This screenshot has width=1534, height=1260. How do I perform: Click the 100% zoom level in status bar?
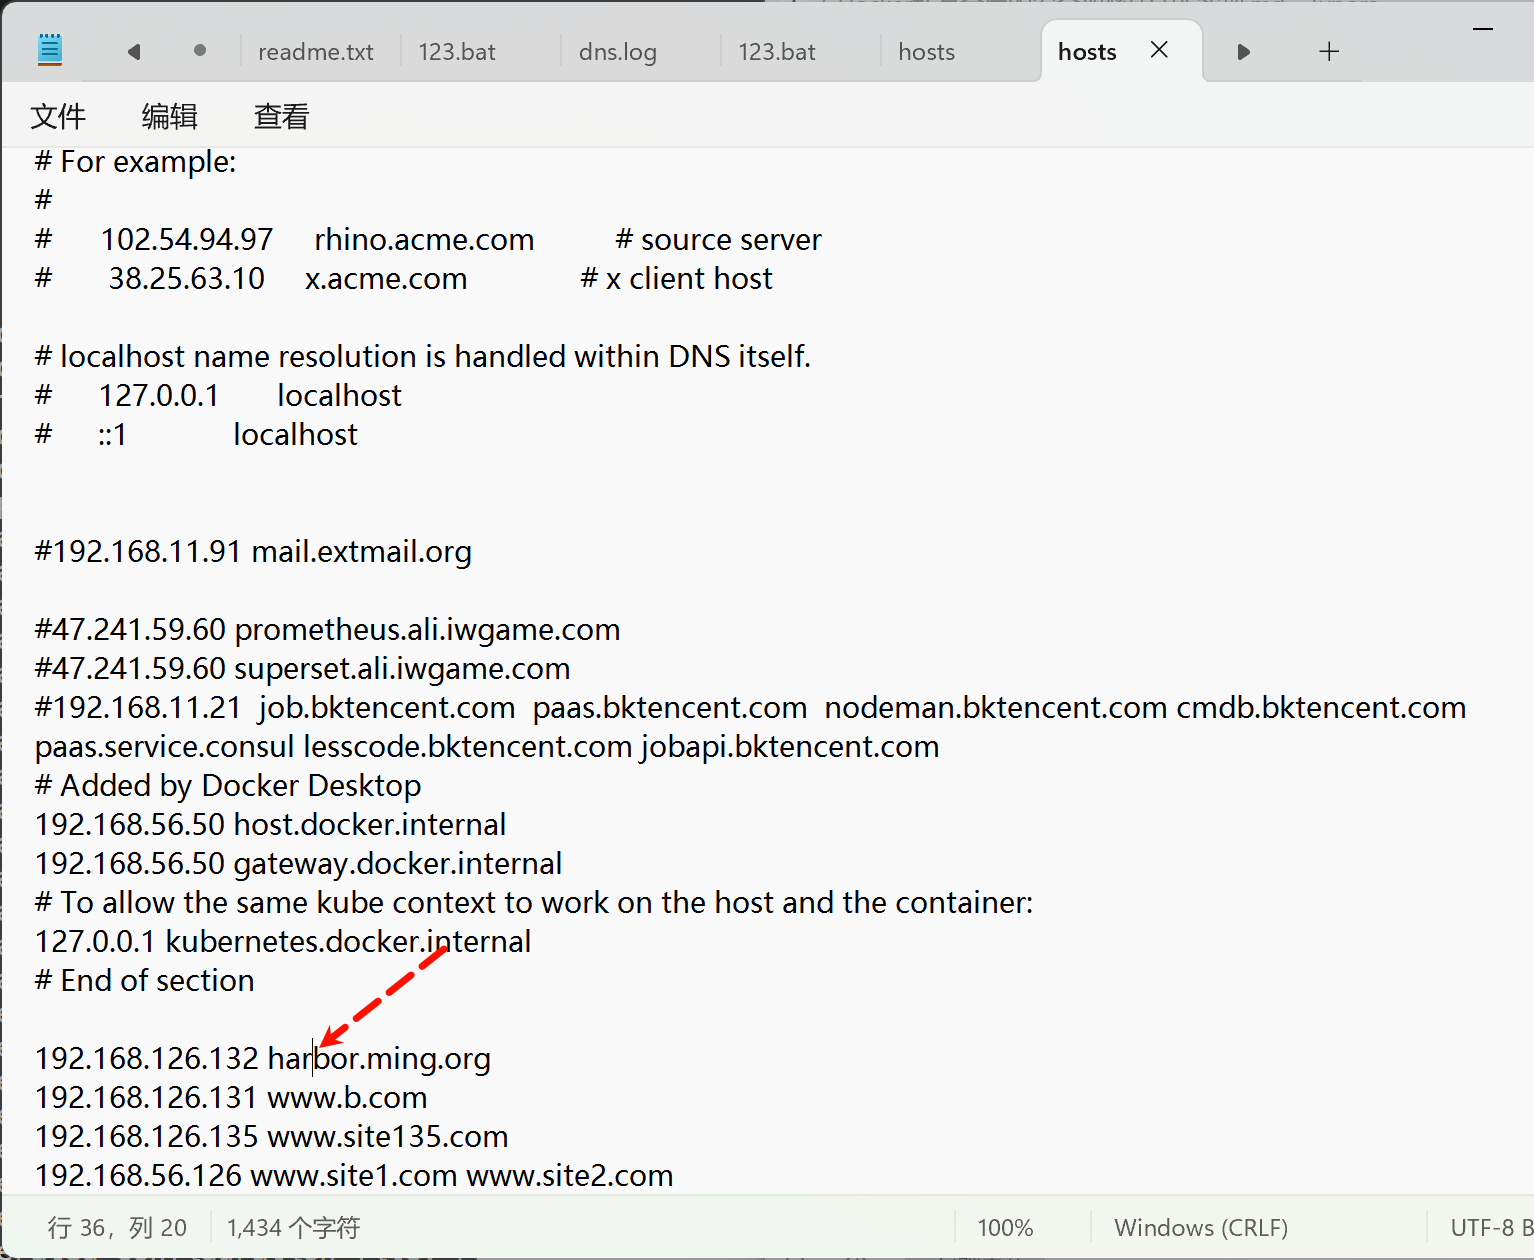coord(1005,1227)
